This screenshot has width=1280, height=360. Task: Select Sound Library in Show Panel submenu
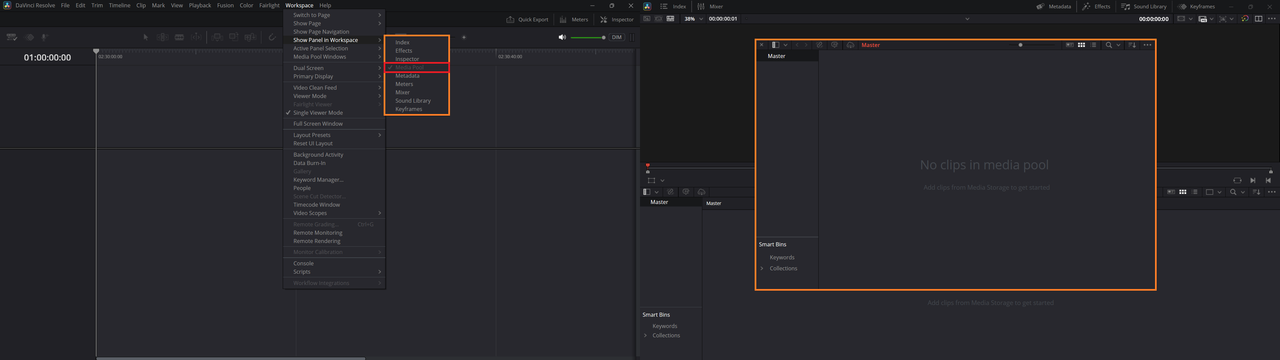tap(416, 100)
